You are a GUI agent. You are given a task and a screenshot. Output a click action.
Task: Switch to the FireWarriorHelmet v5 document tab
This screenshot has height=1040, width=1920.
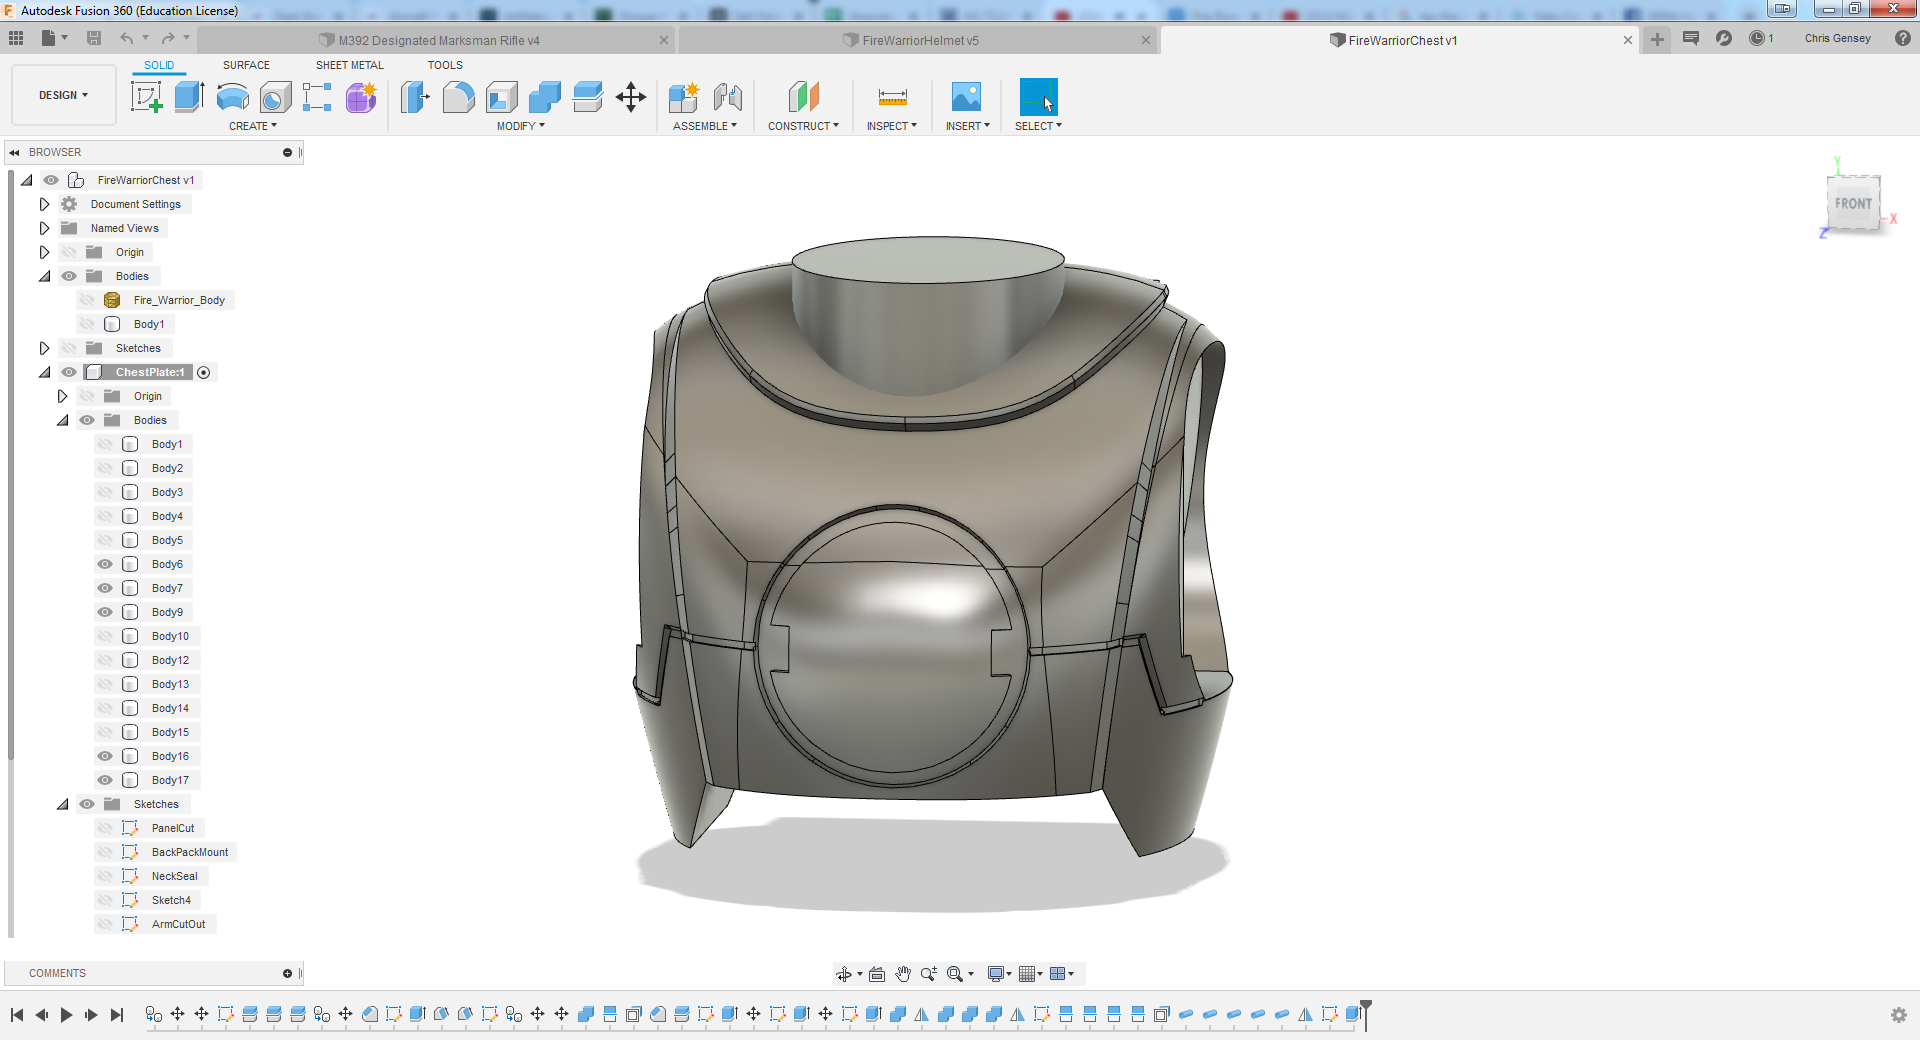click(919, 40)
